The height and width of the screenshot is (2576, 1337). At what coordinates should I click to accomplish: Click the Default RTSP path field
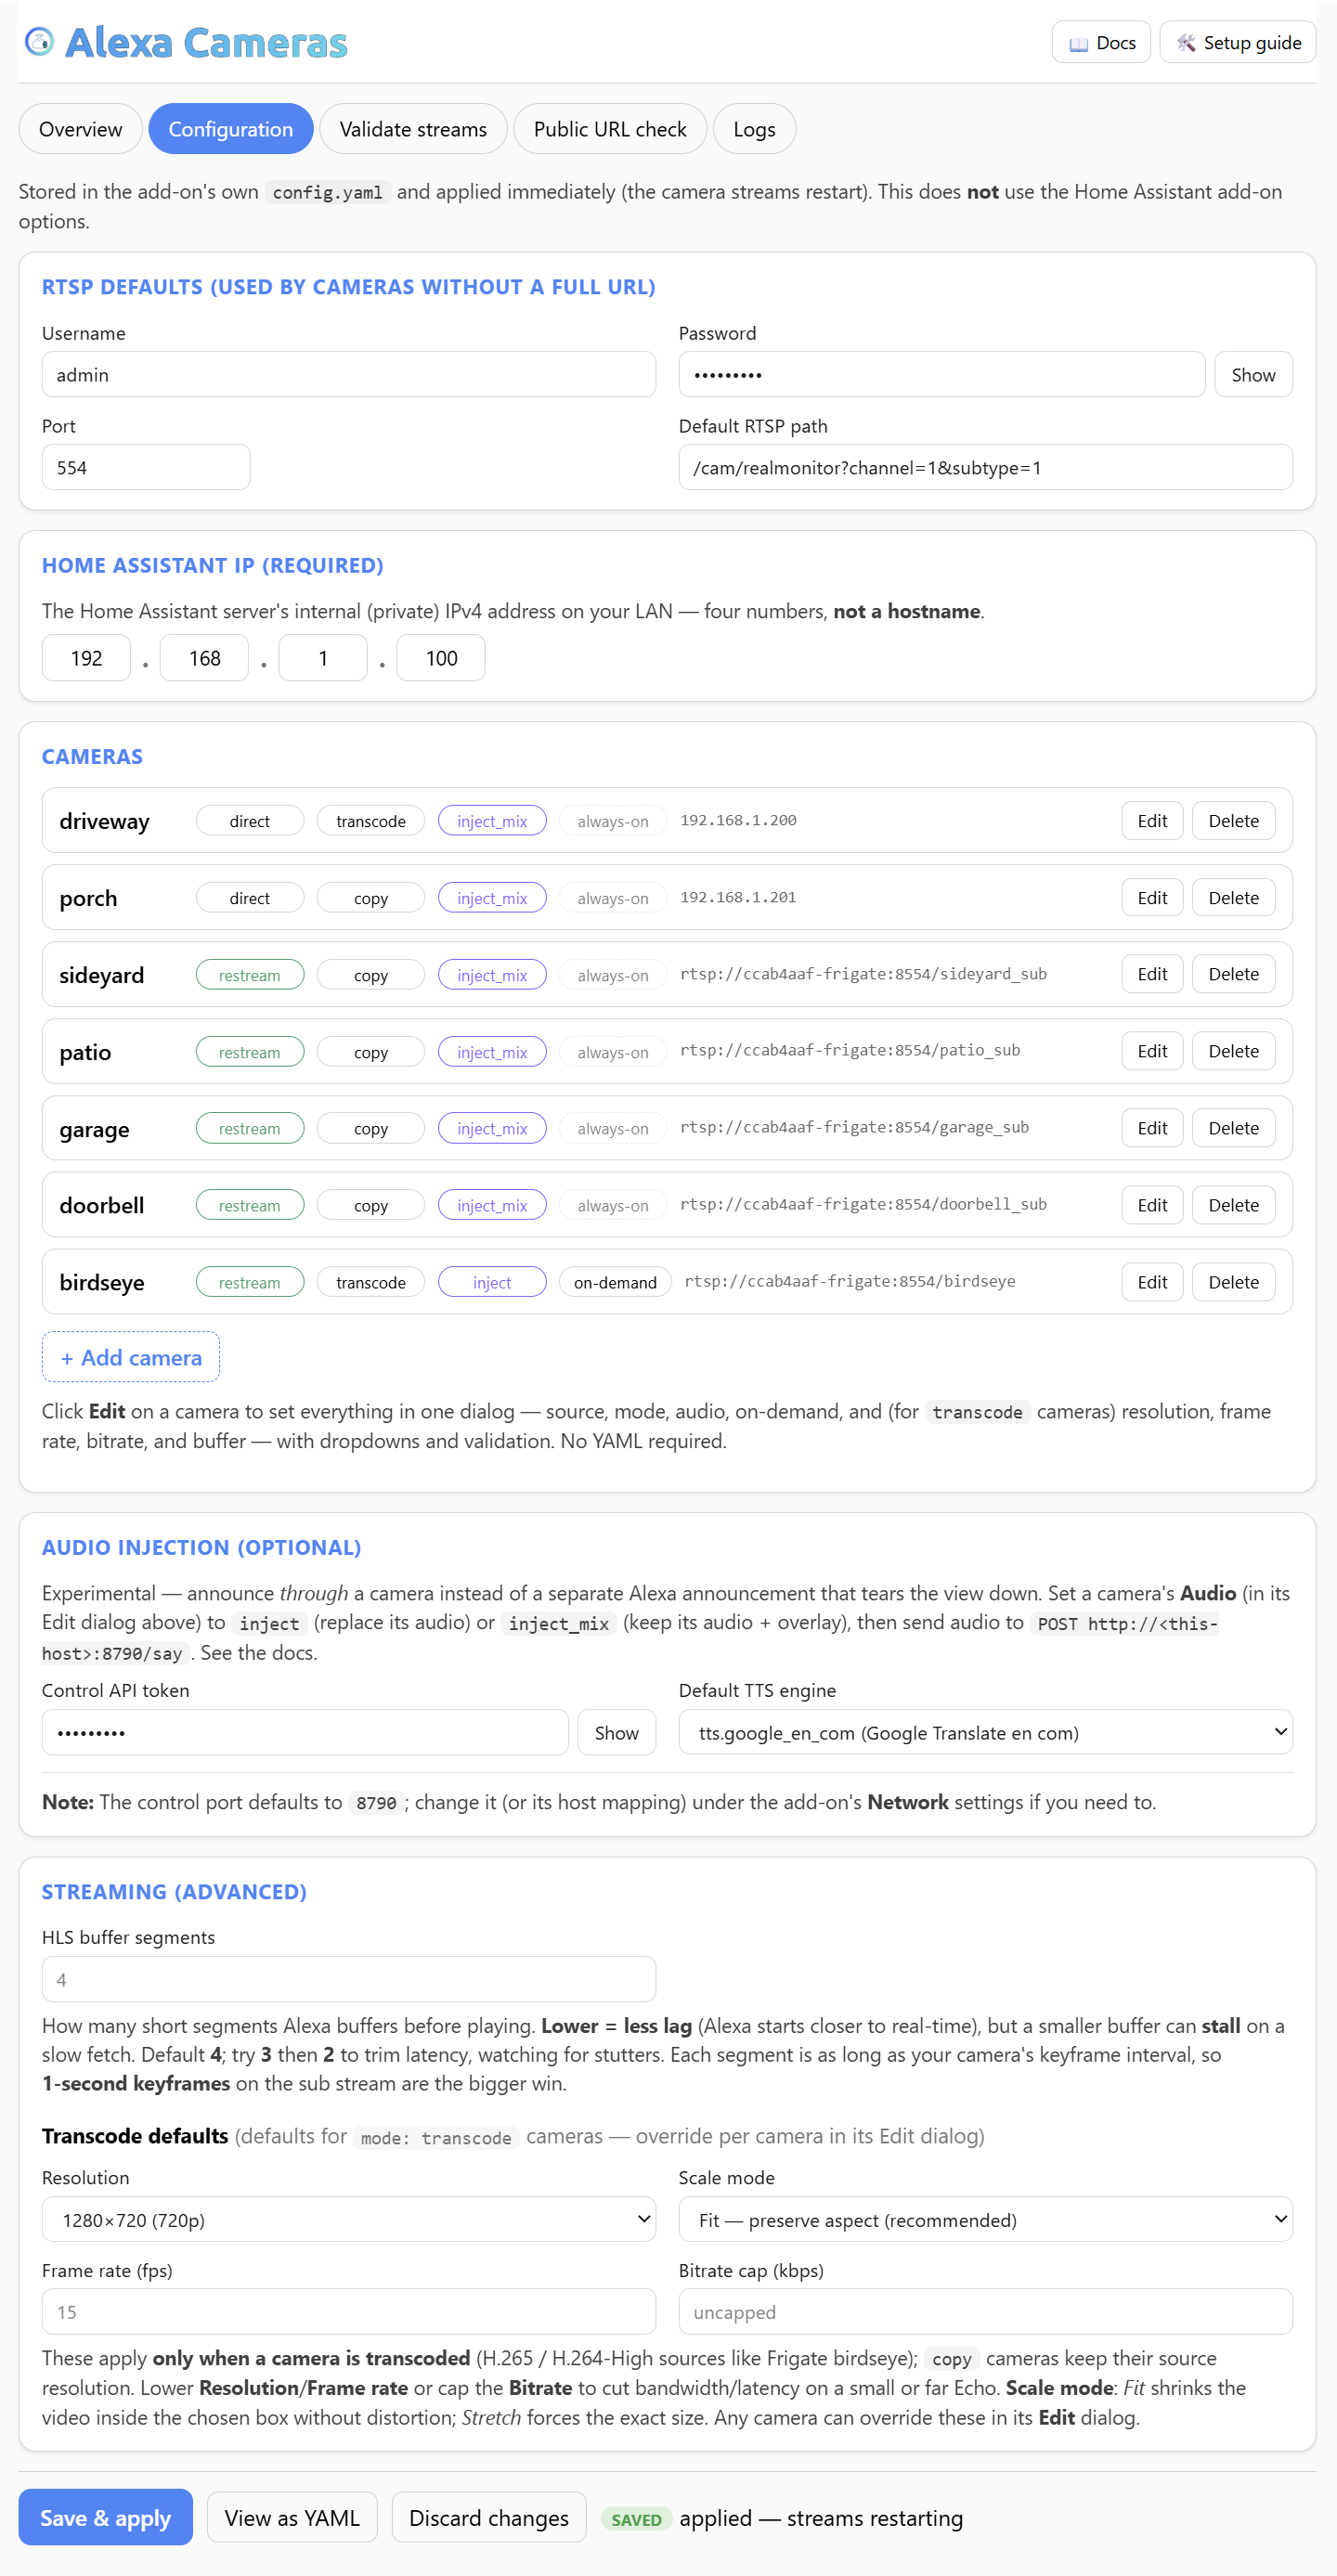coord(984,467)
